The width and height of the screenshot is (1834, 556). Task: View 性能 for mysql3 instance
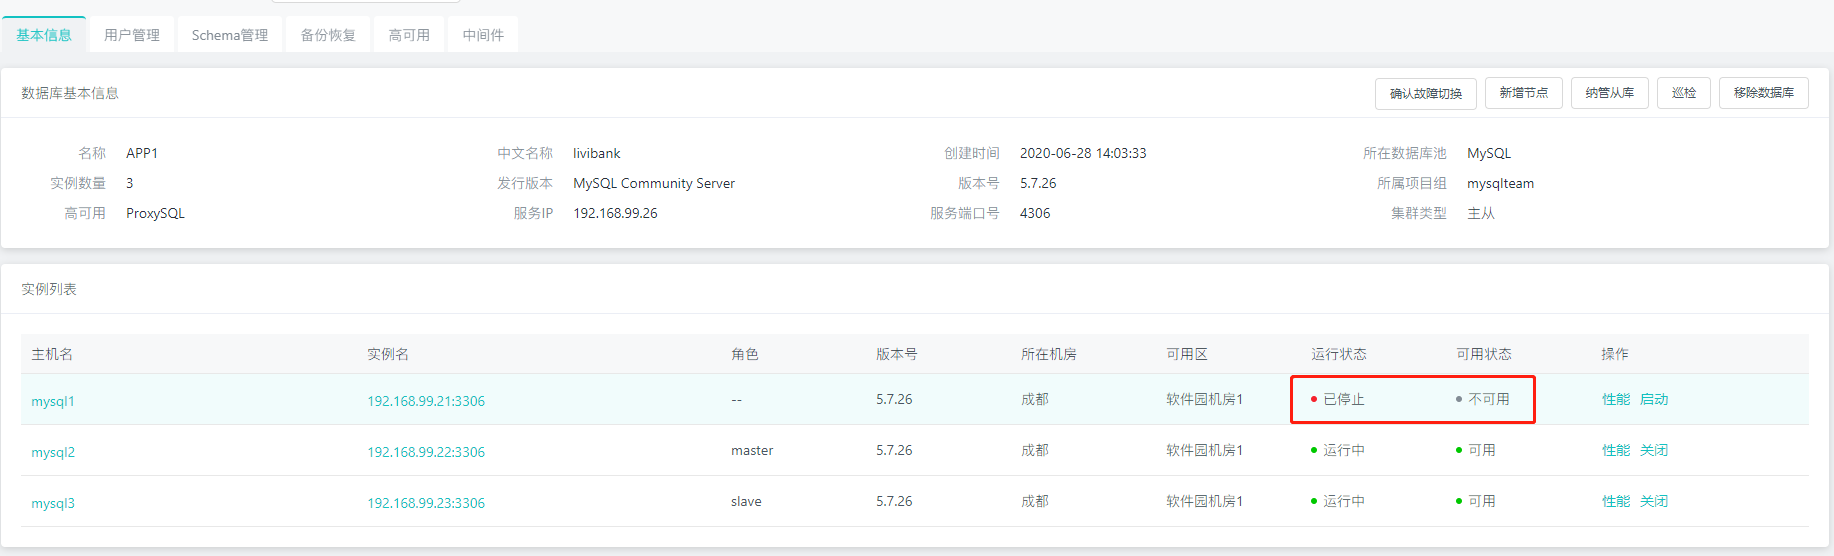[x=1616, y=501]
